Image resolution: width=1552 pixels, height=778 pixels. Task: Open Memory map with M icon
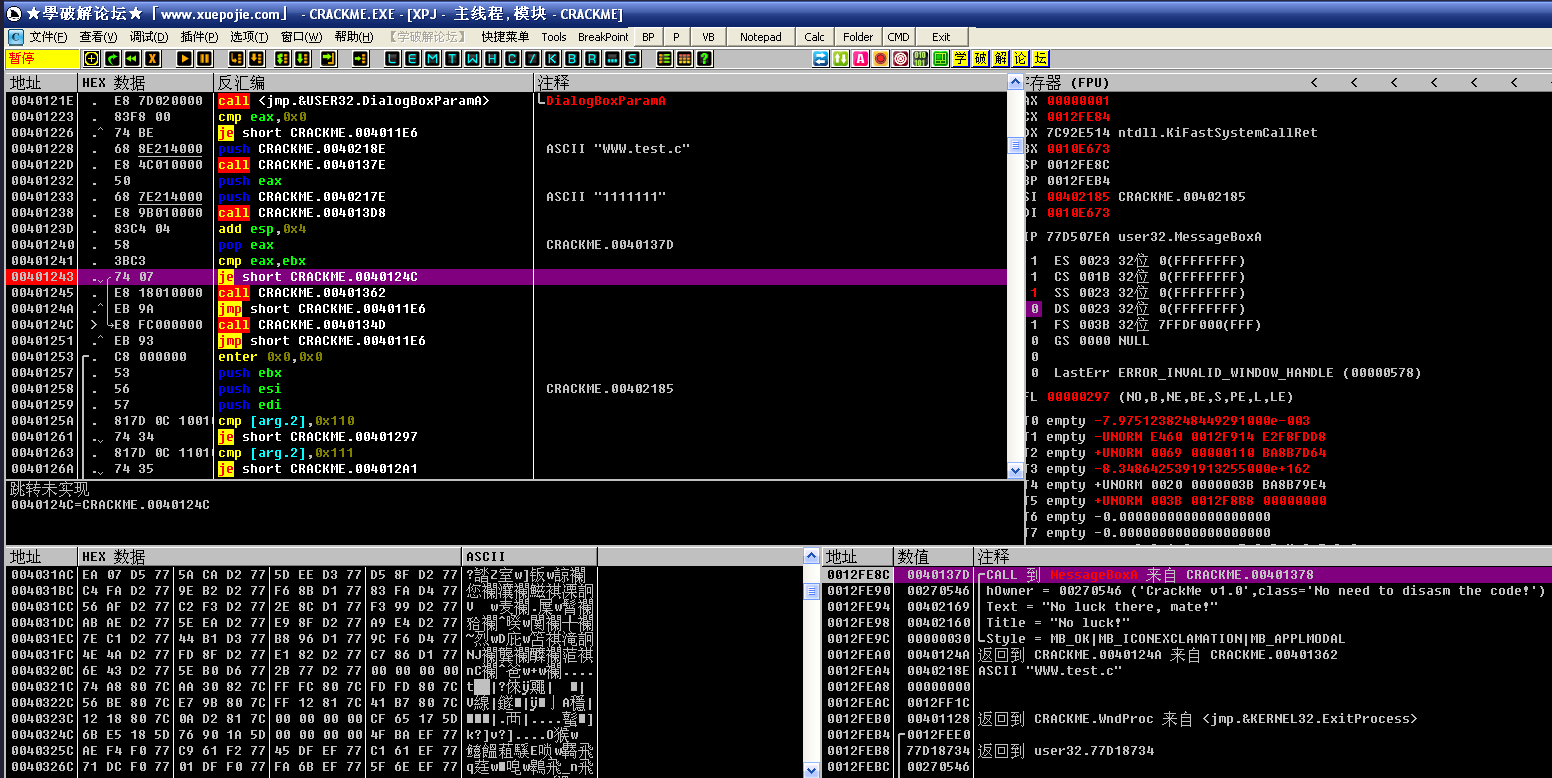pyautogui.click(x=431, y=59)
